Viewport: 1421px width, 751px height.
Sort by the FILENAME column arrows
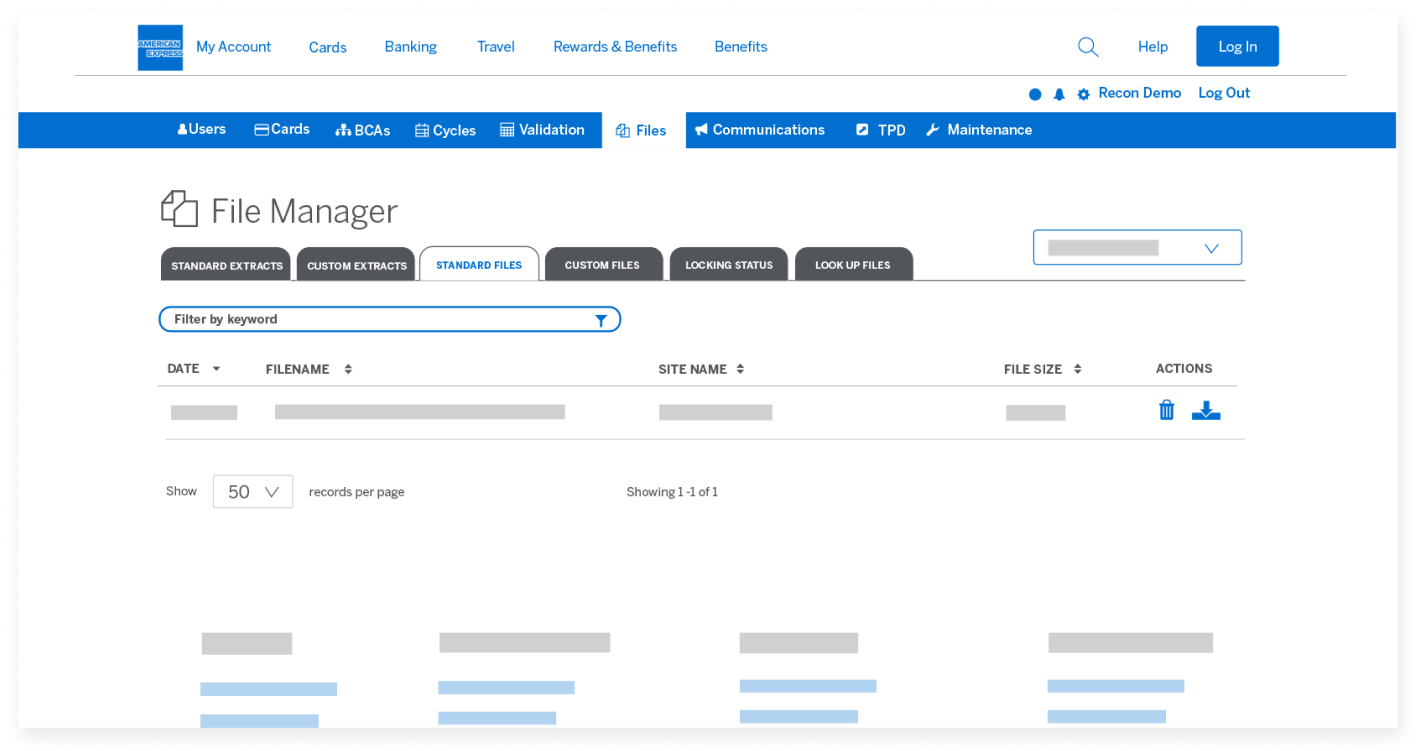(348, 368)
